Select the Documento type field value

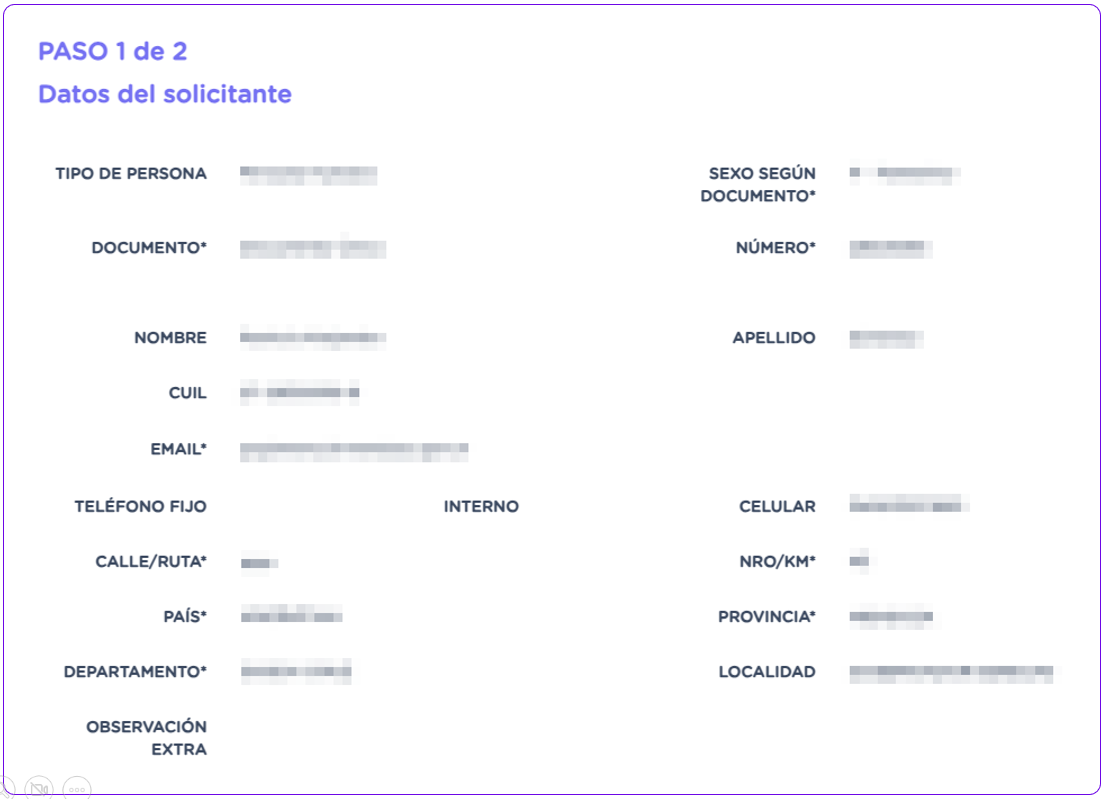pyautogui.click(x=312, y=248)
